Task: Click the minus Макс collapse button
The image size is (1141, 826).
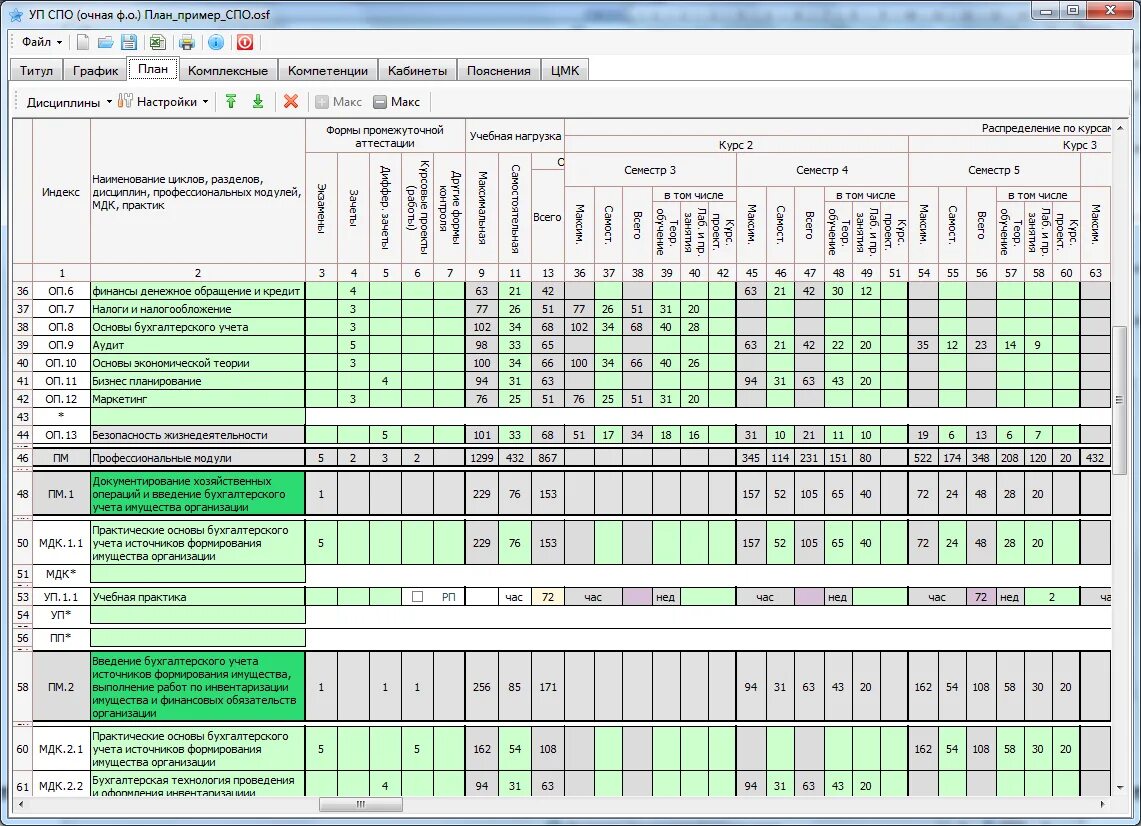Action: click(x=397, y=102)
